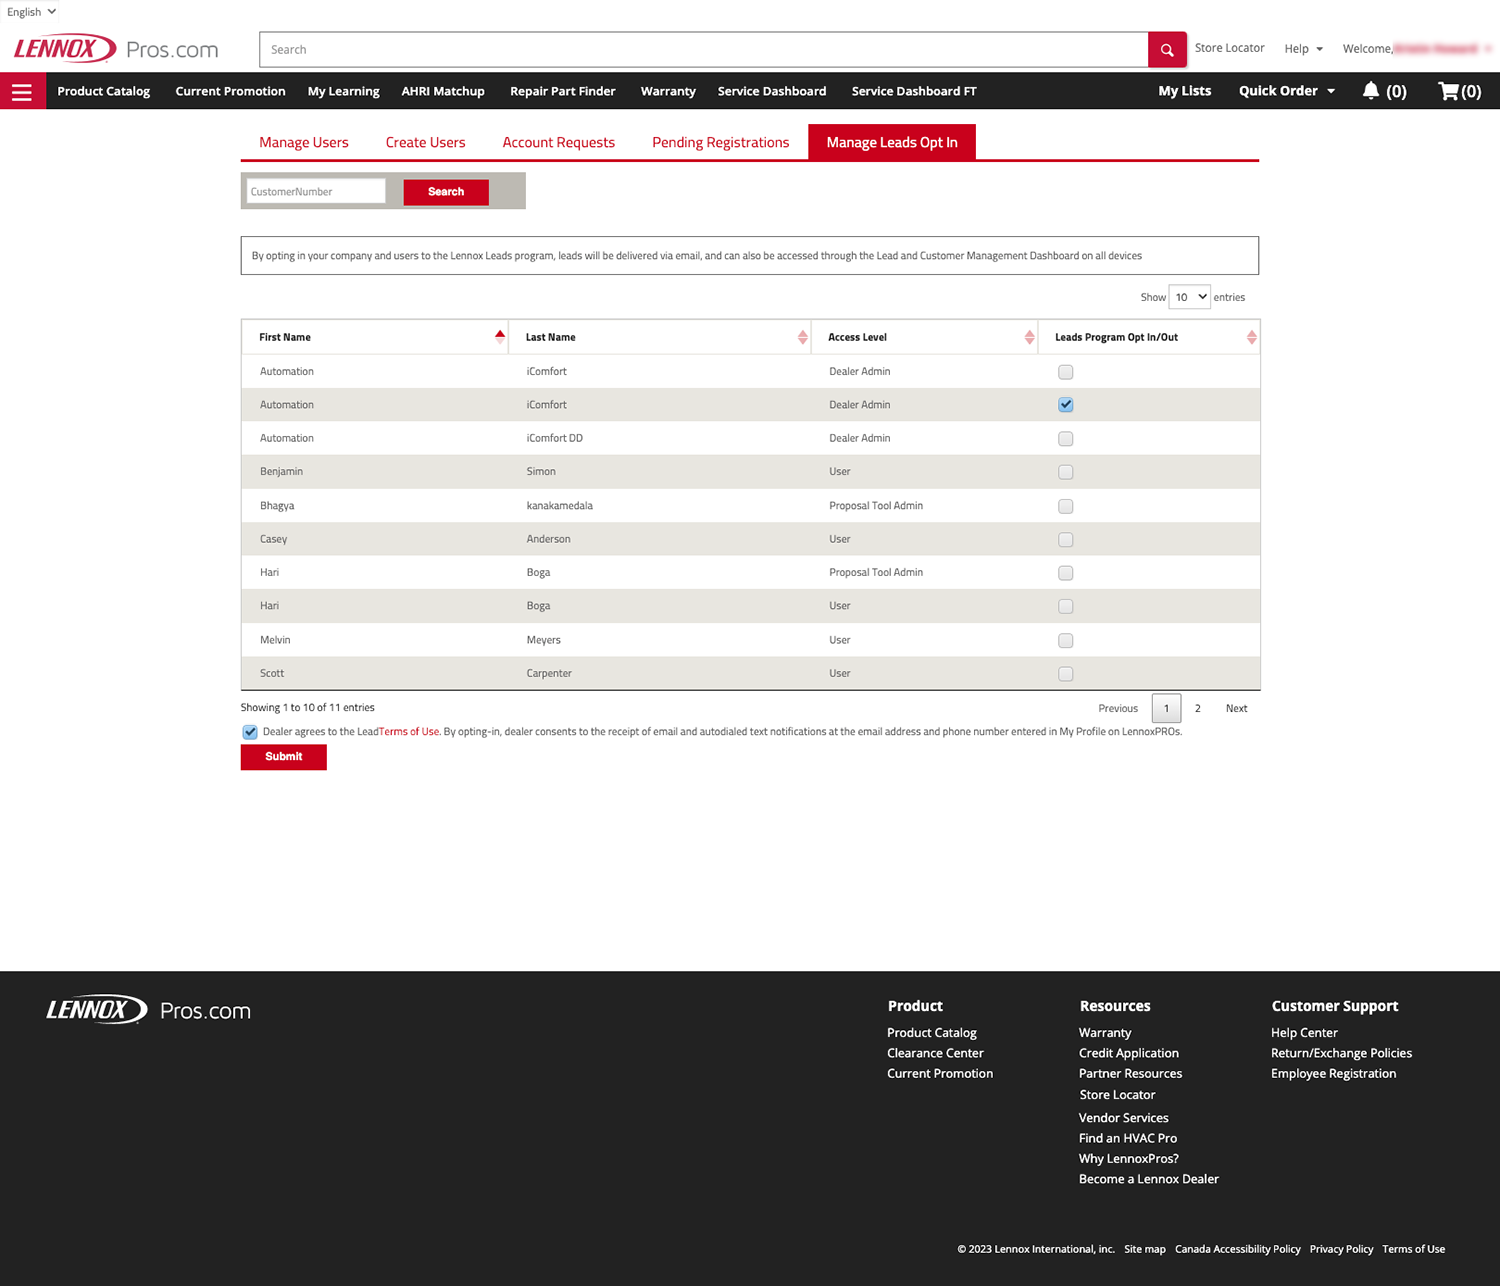
Task: Open AHRI Matchup menu item
Action: (443, 91)
